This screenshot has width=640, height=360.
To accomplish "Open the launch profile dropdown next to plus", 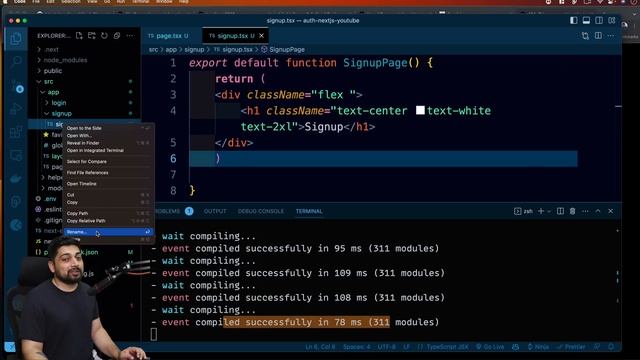I will click(x=549, y=211).
